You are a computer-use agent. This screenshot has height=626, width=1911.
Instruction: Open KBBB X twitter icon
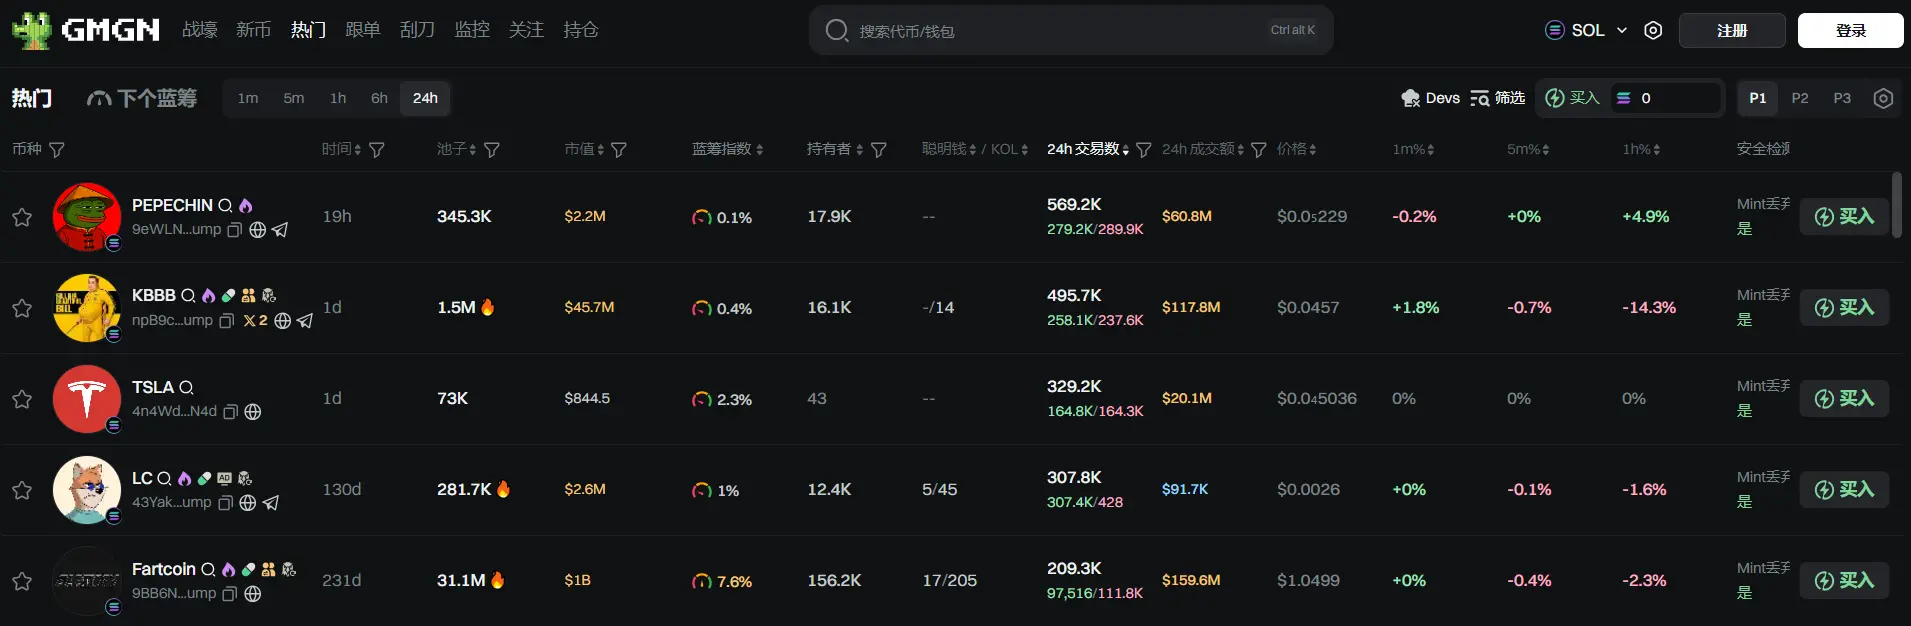tap(250, 321)
